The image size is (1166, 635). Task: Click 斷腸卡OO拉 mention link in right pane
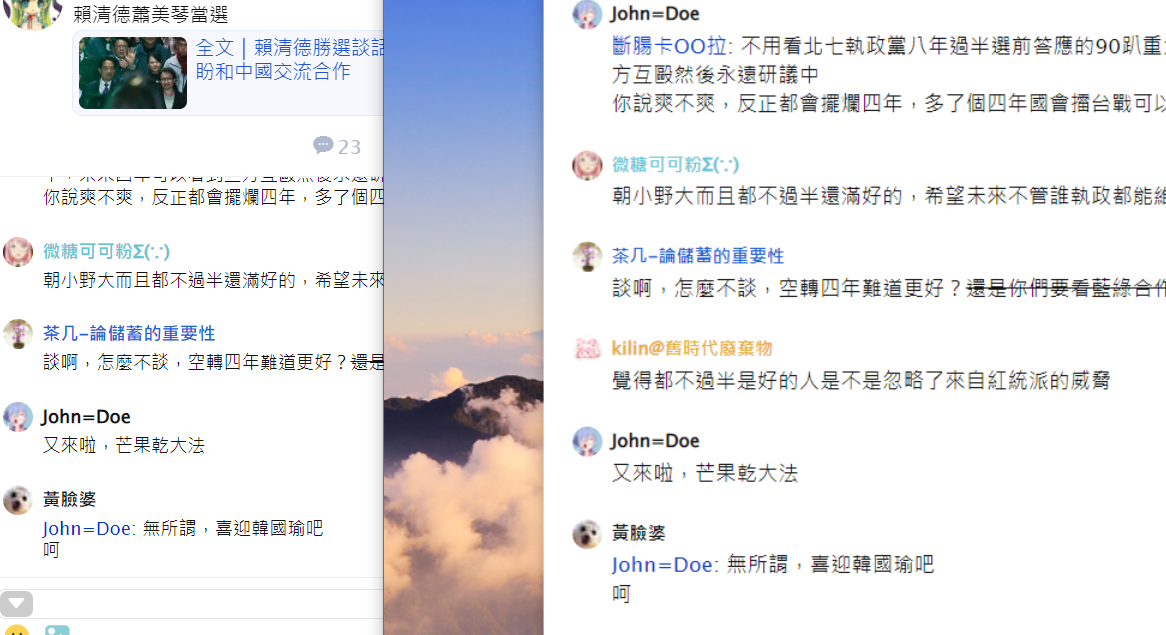[x=669, y=46]
